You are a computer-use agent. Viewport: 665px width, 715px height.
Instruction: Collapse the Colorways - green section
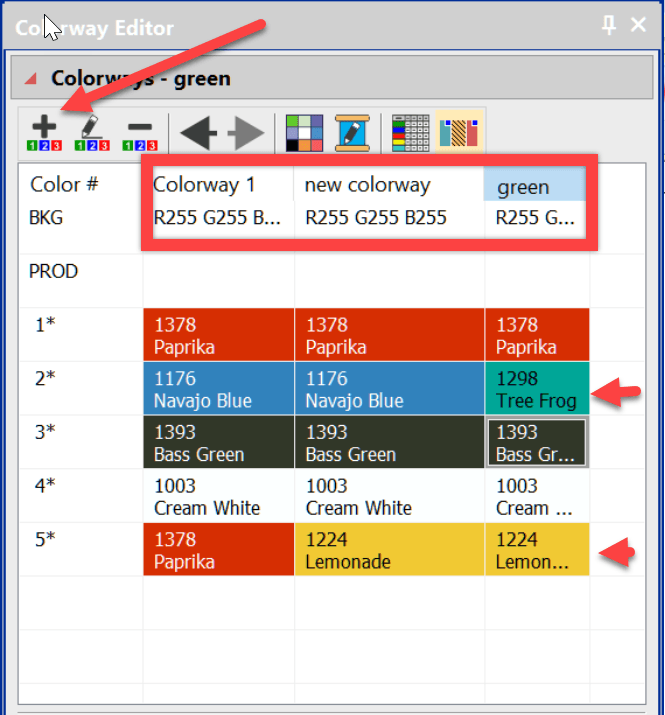31,78
